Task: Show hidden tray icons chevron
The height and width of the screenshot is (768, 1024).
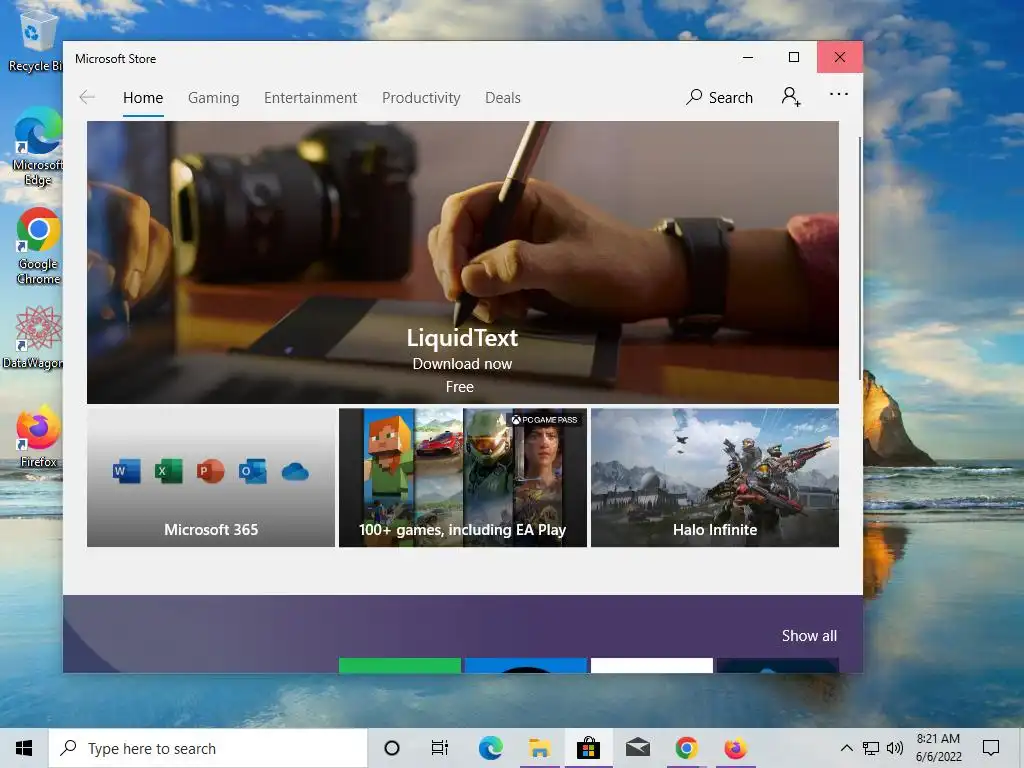Action: point(846,748)
